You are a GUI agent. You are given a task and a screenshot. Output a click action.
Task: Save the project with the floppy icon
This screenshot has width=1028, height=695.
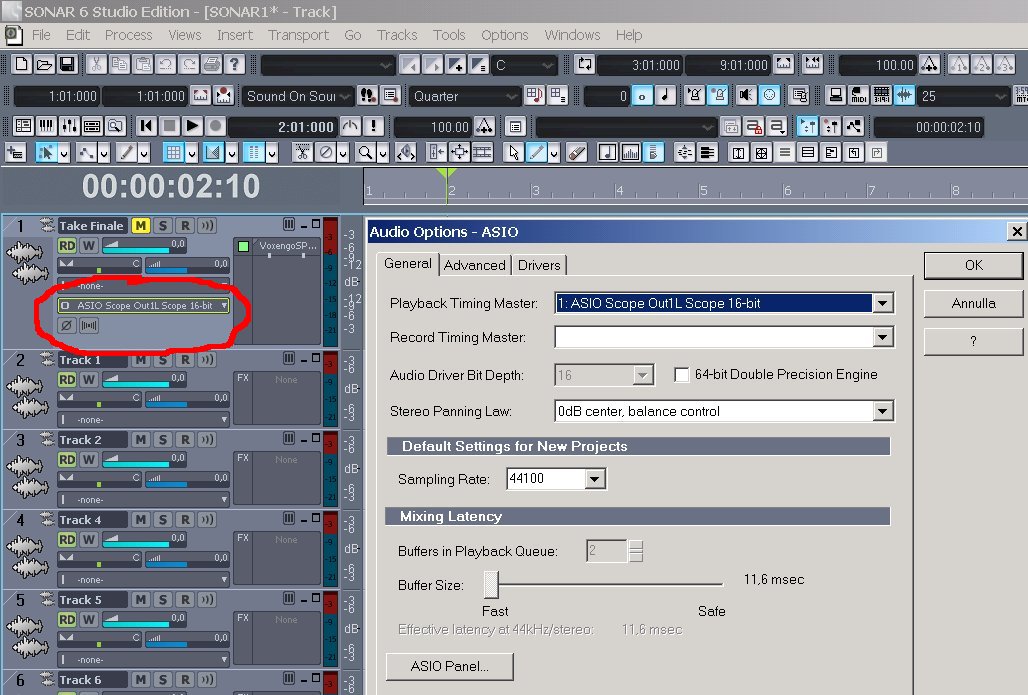[68, 64]
